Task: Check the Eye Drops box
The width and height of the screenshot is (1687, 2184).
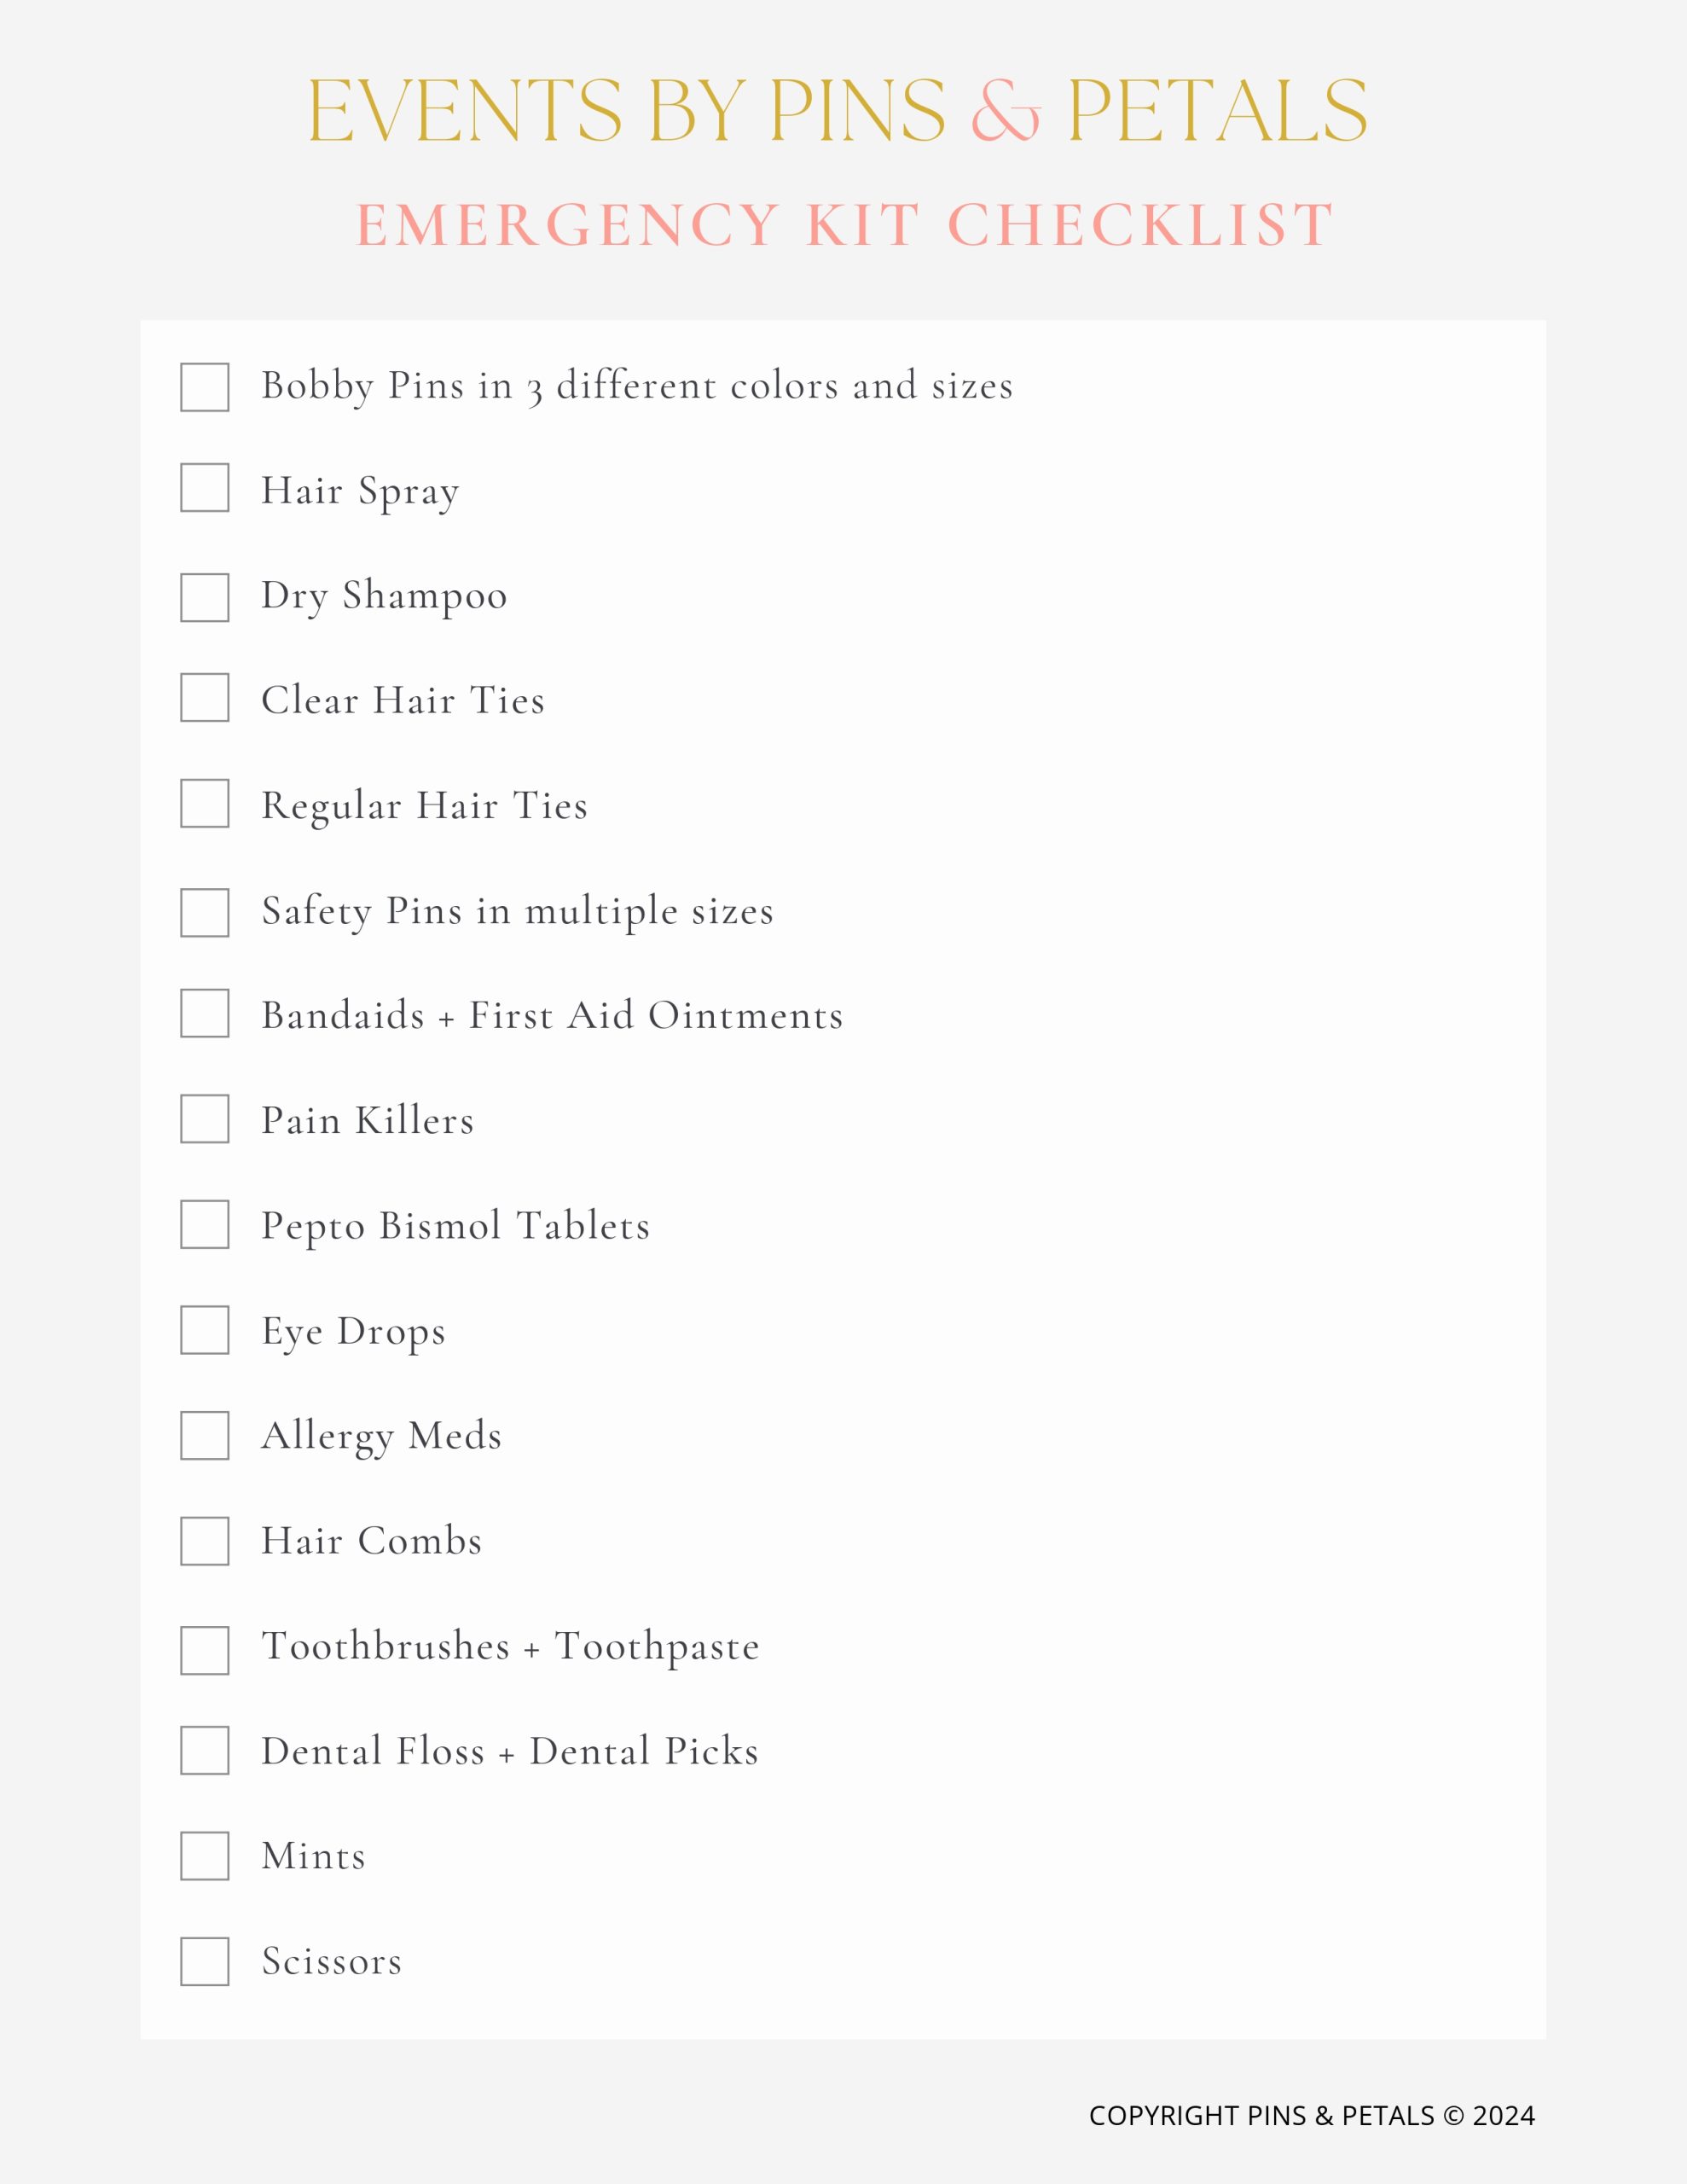Action: click(x=204, y=1329)
